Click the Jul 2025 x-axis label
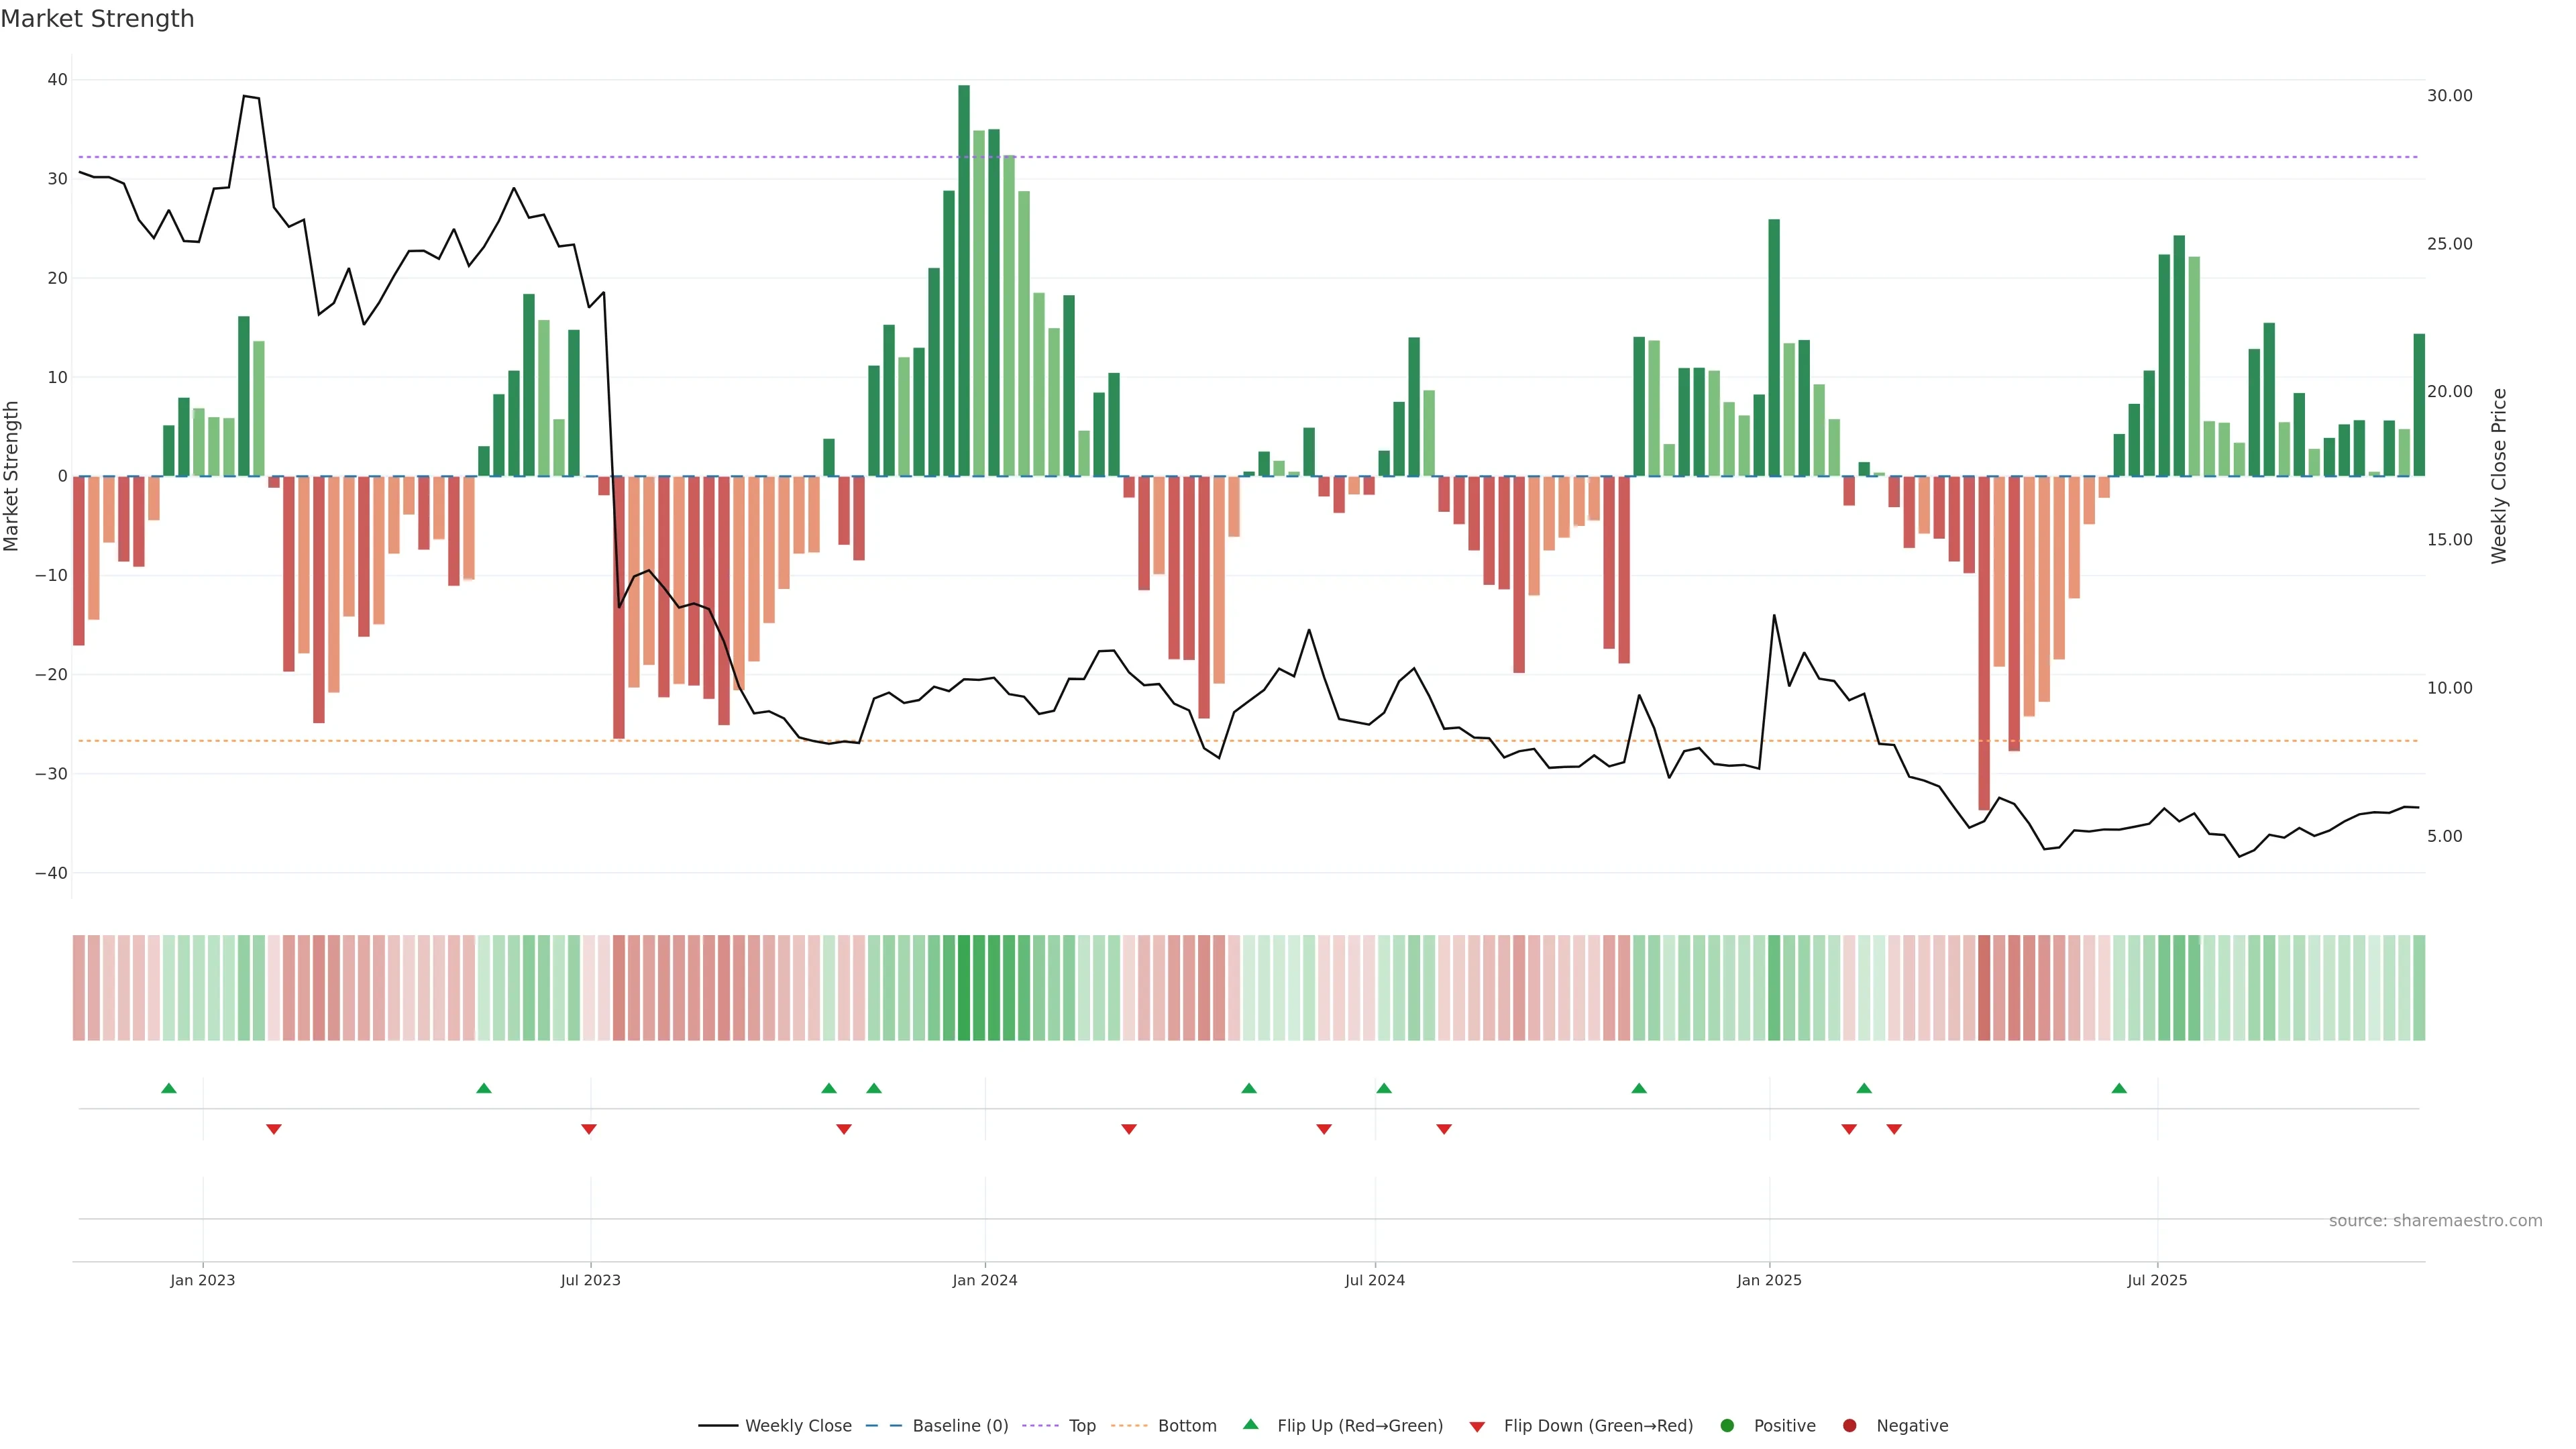Screen dimensions: 2576x1449 [x=2157, y=1280]
